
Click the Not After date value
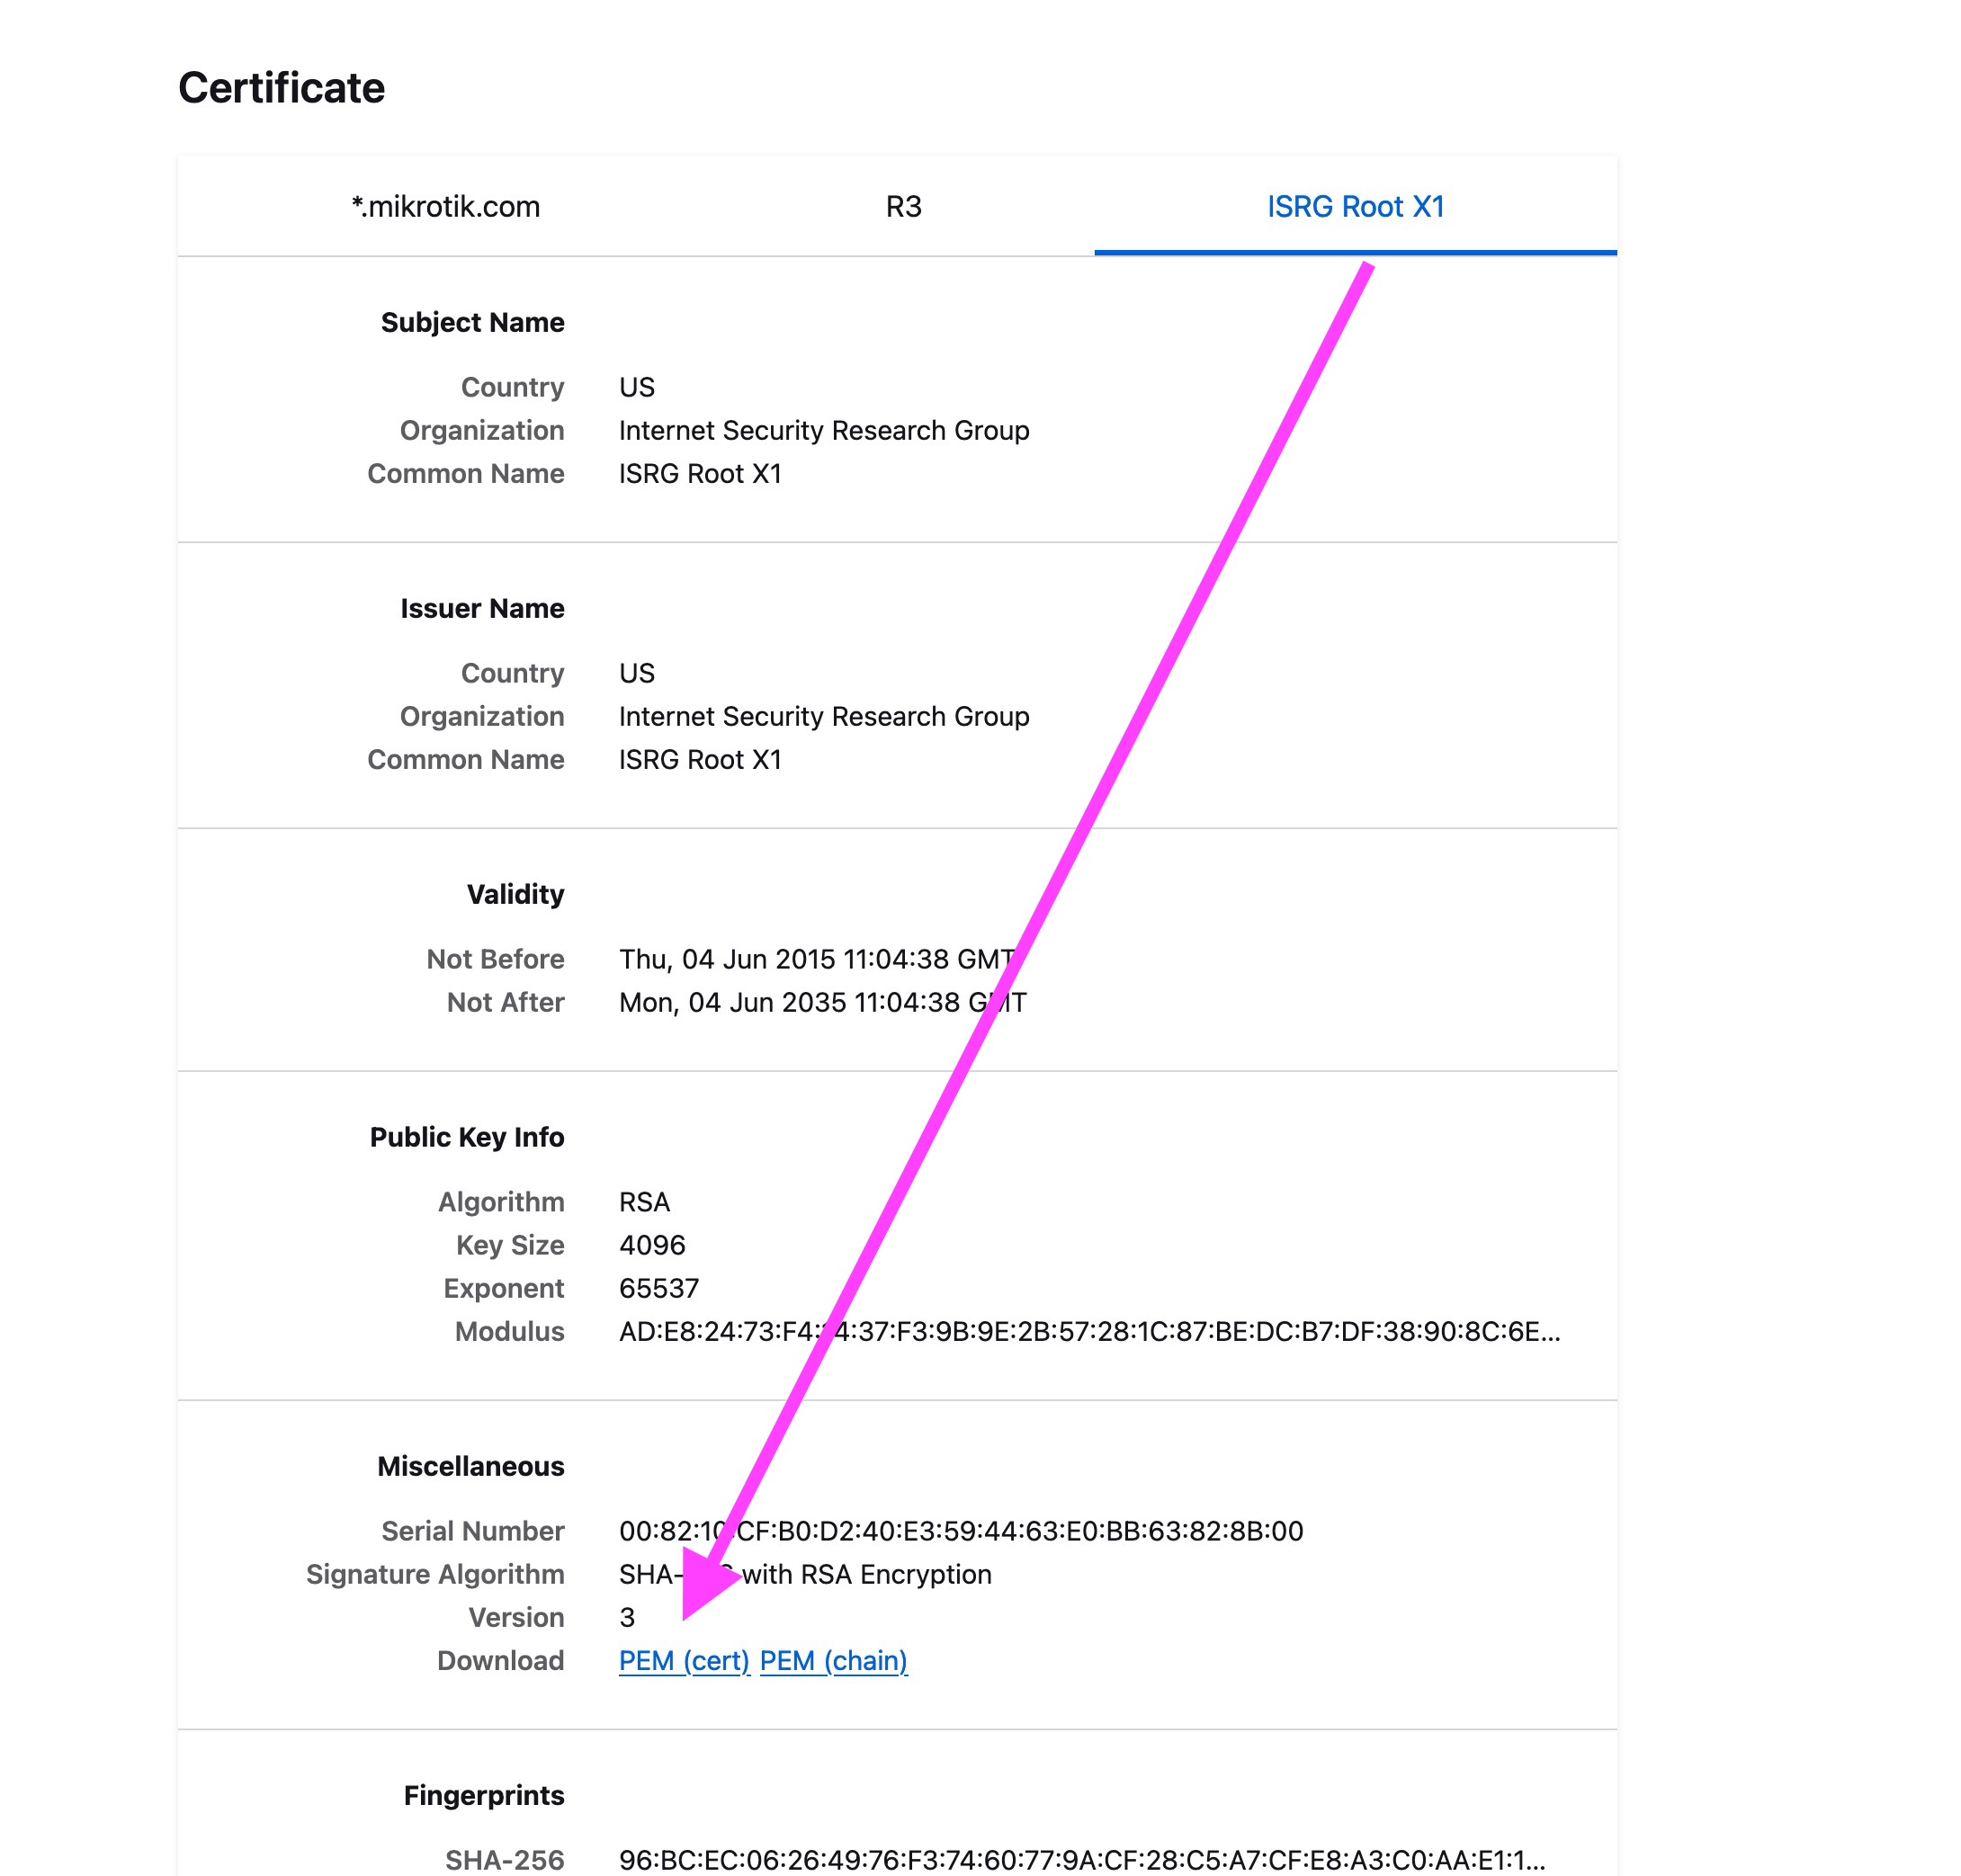(x=822, y=1002)
